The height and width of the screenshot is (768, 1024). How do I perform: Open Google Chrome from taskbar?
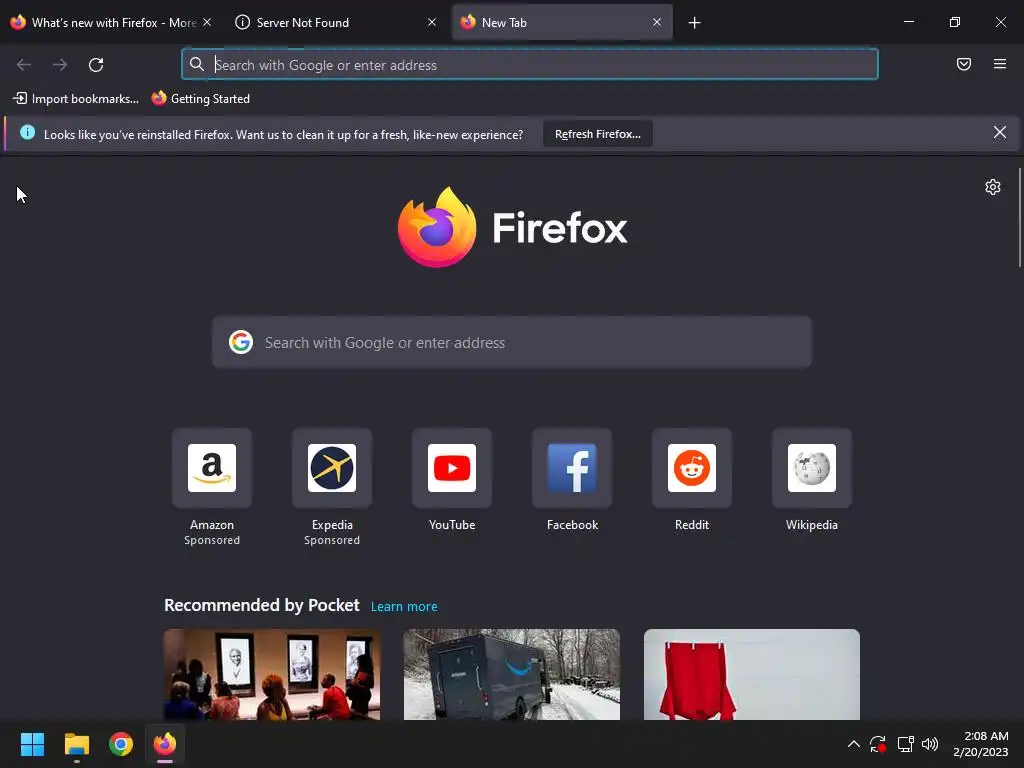pos(121,744)
